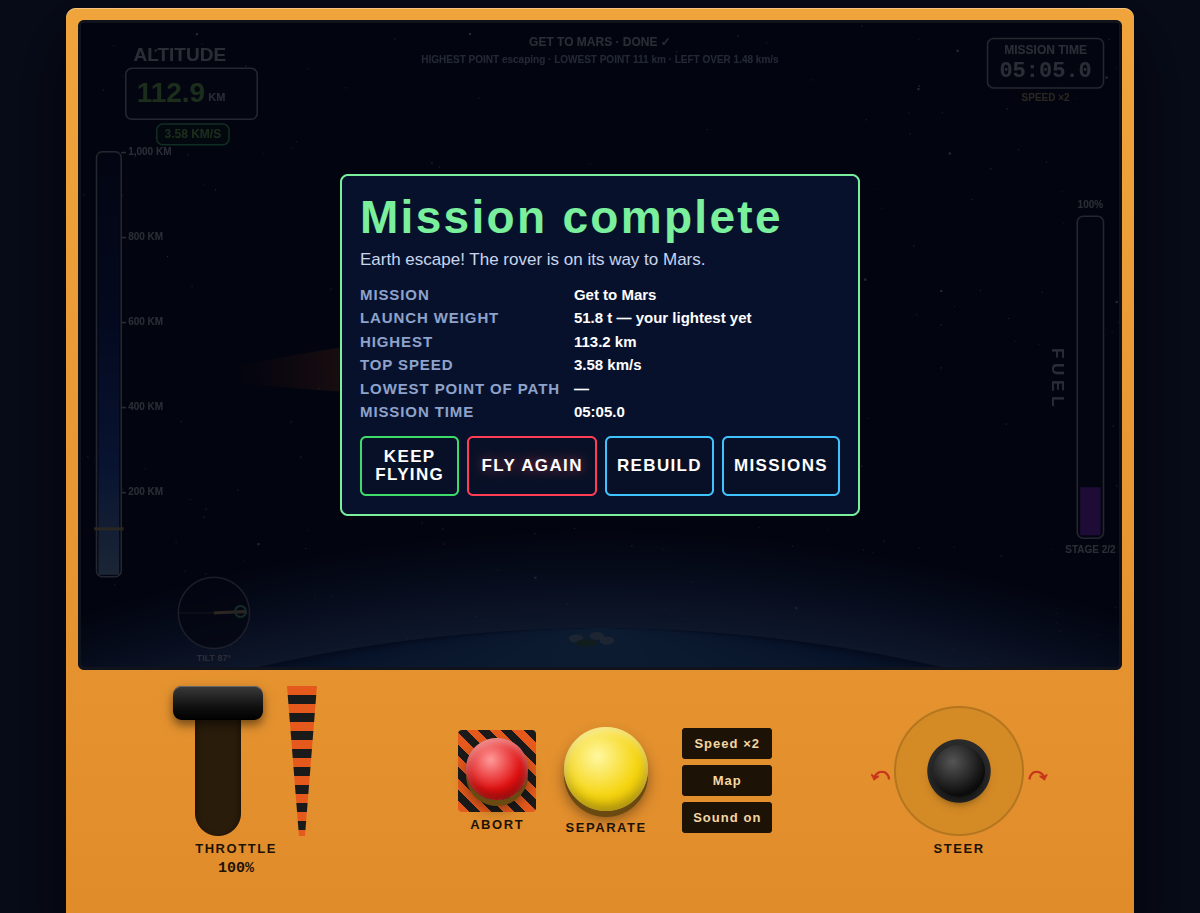Toggle the Speed ×2 setting
This screenshot has height=913, width=1200.
pos(727,743)
